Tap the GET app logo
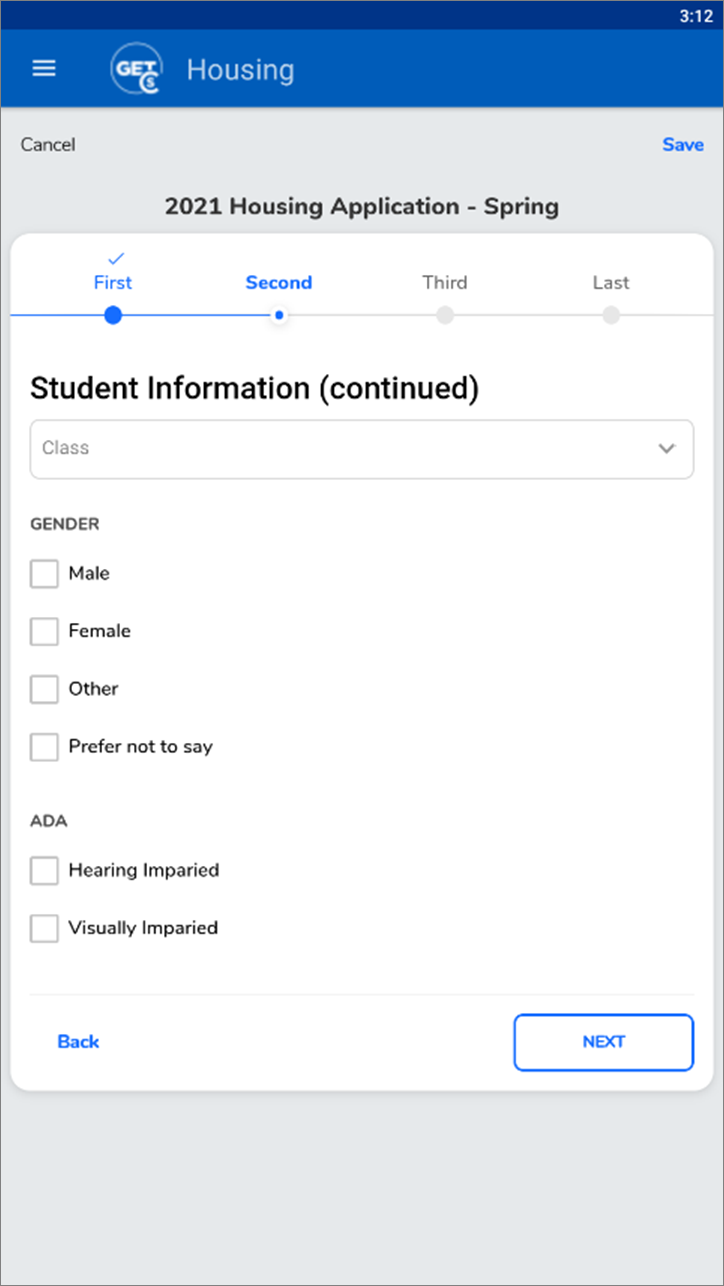This screenshot has height=1286, width=724. pyautogui.click(x=135, y=69)
